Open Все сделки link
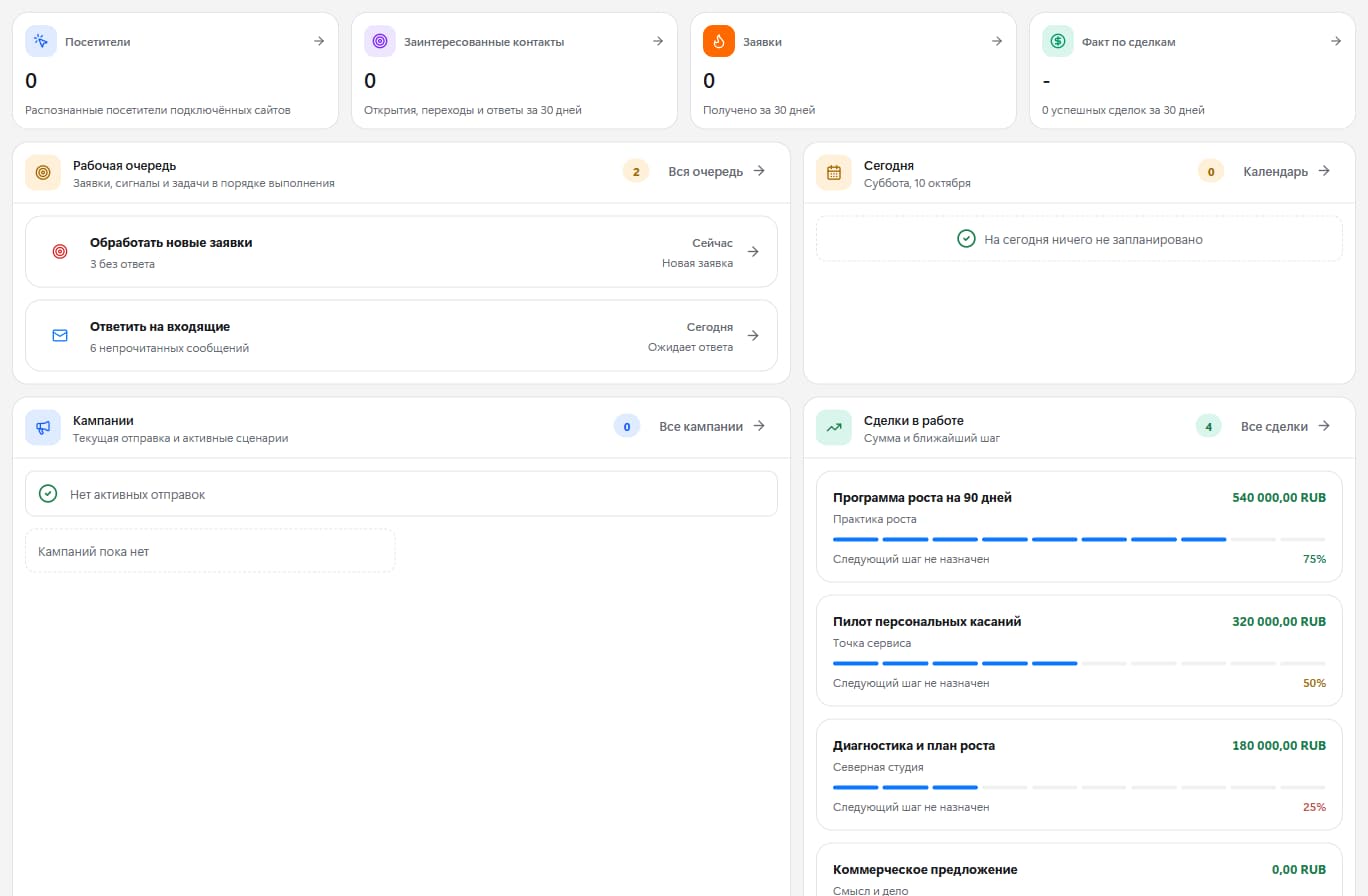Viewport: 1368px width, 896px height. pyautogui.click(x=1286, y=426)
